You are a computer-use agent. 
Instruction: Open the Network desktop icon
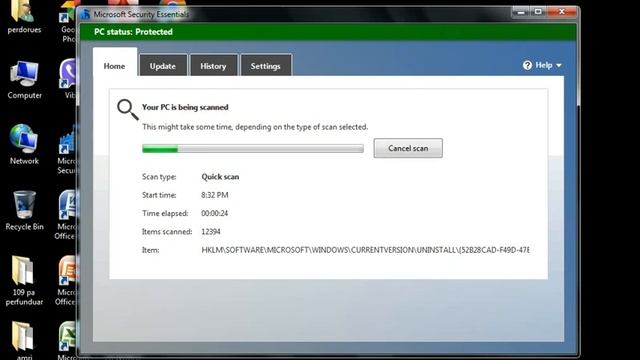24,144
